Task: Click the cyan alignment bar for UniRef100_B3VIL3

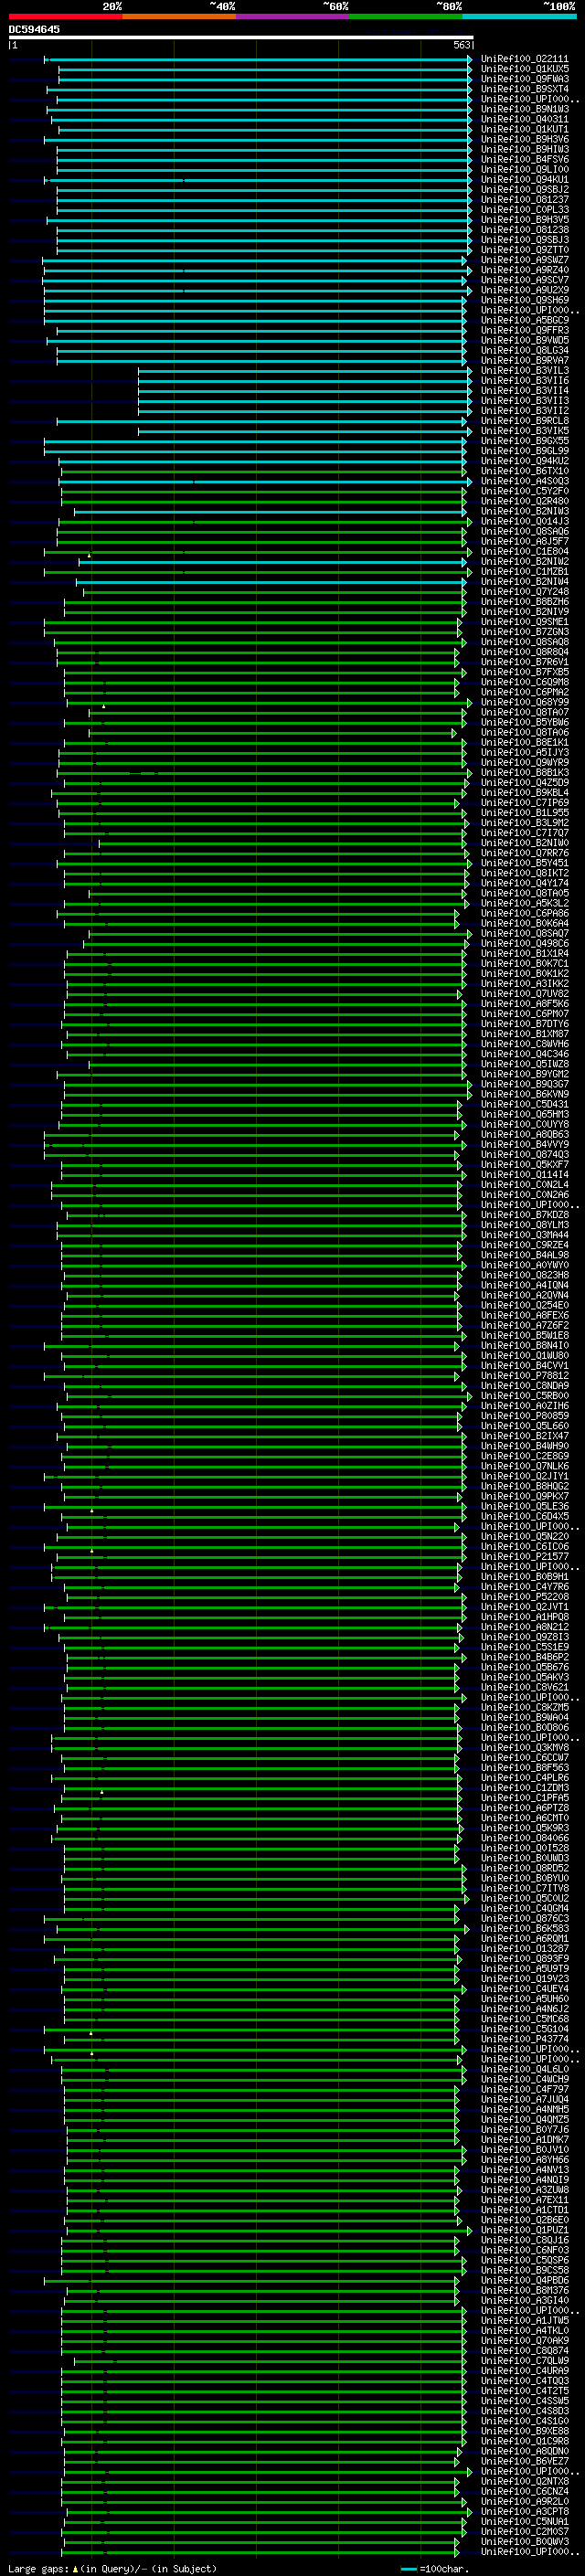Action: coord(304,371)
